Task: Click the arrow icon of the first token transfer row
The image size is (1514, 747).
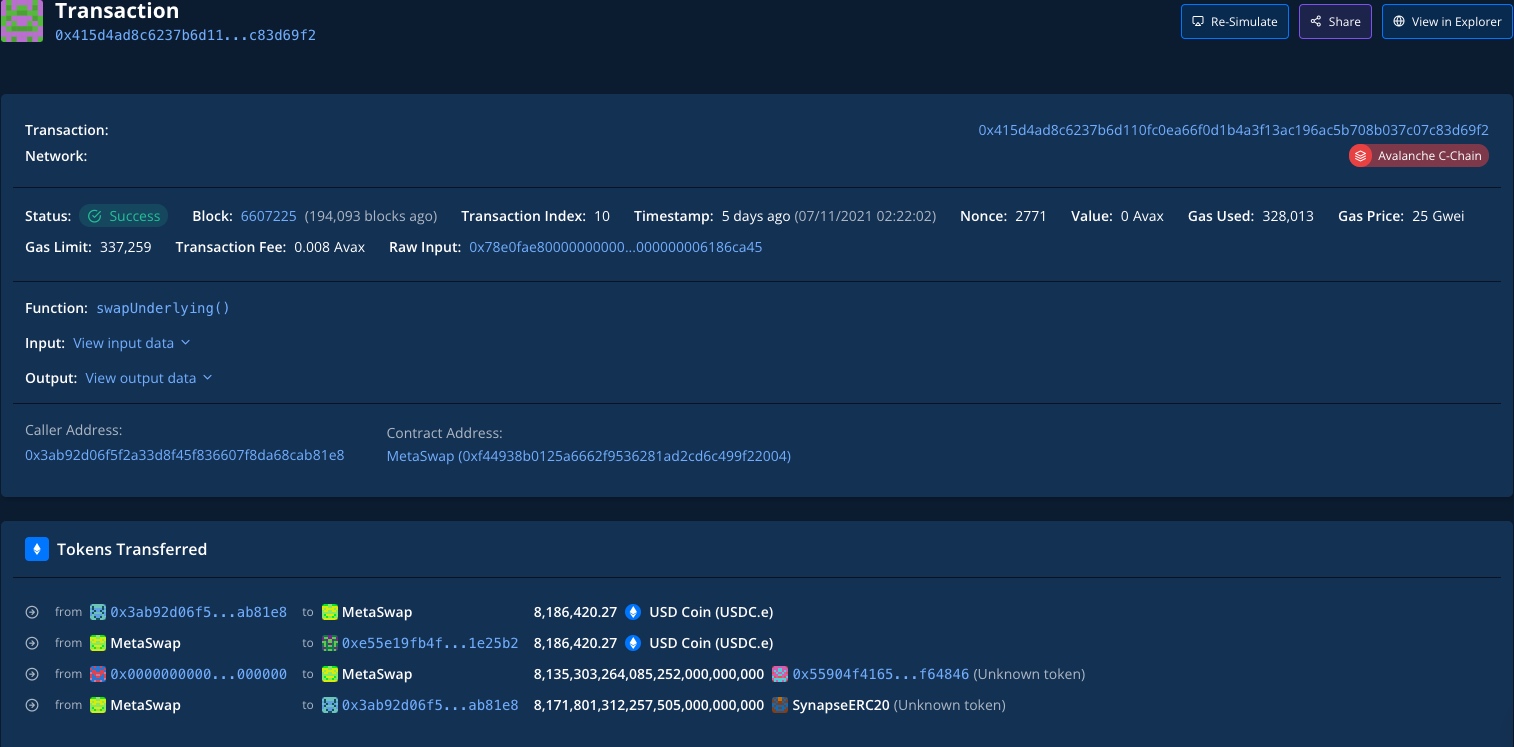Action: (x=32, y=612)
